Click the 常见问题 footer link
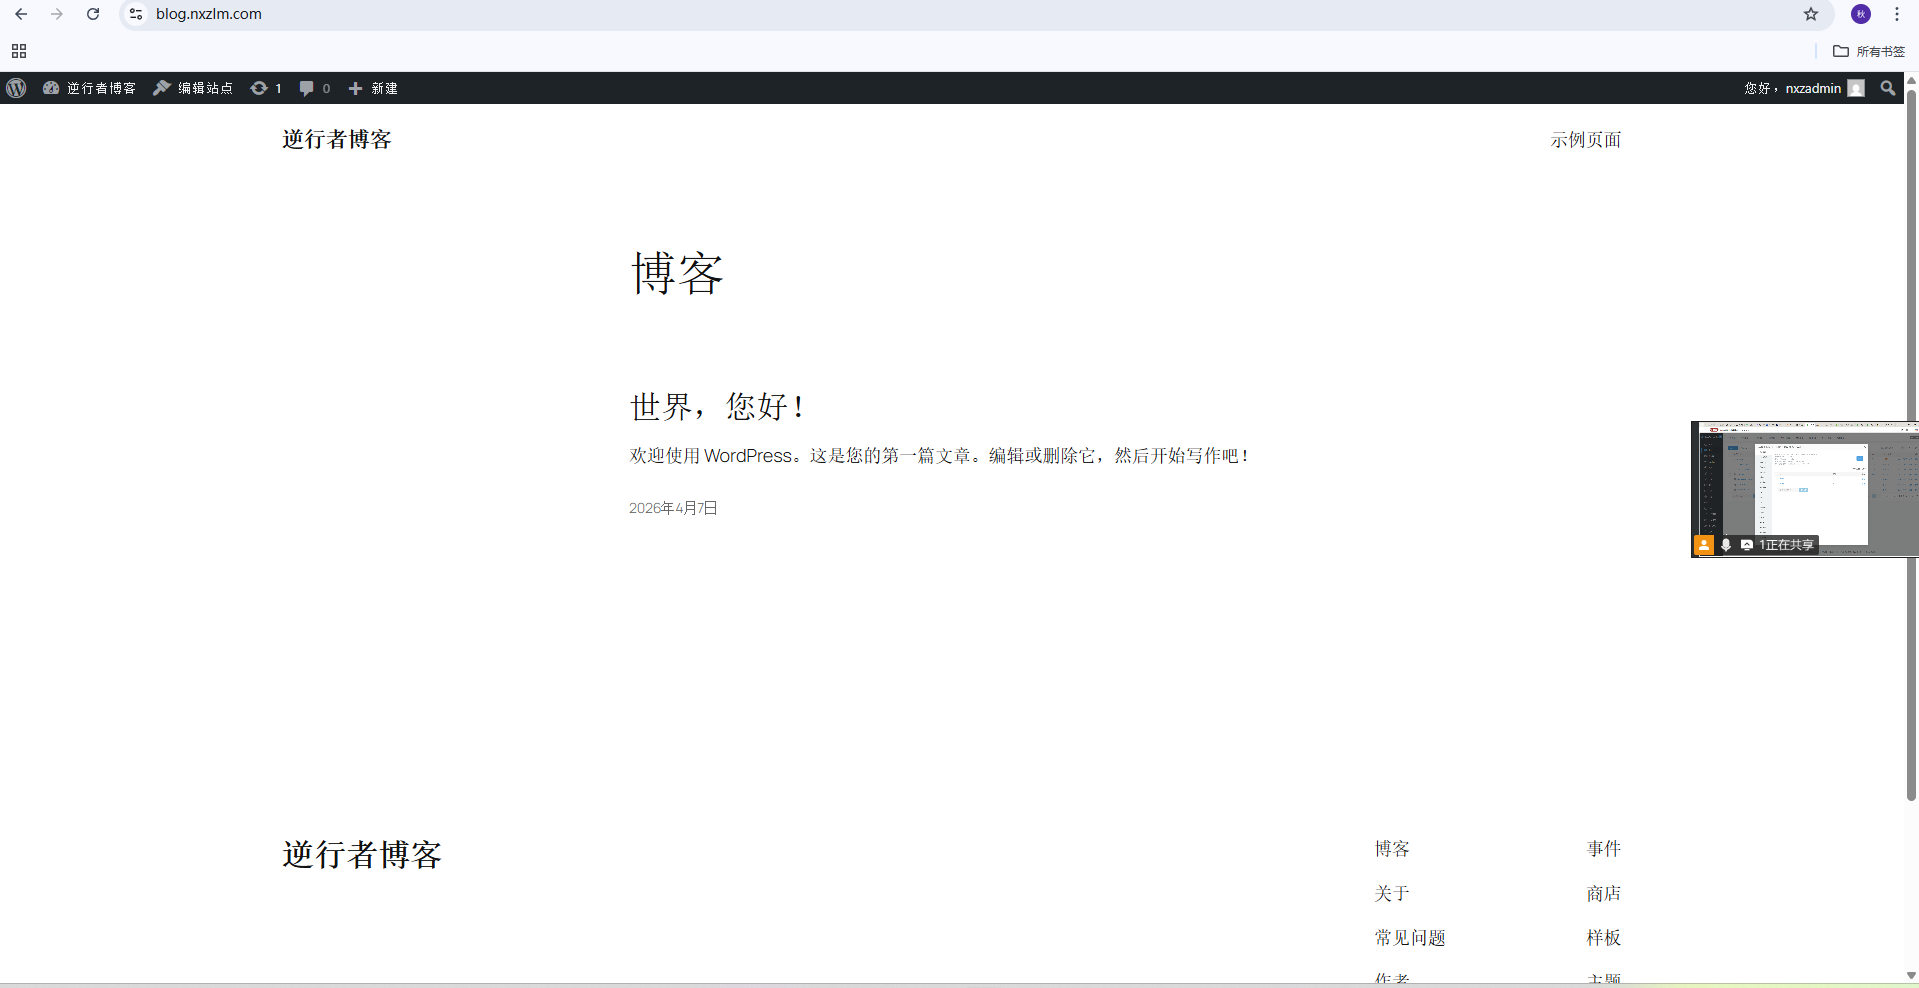This screenshot has height=988, width=1919. tap(1409, 938)
